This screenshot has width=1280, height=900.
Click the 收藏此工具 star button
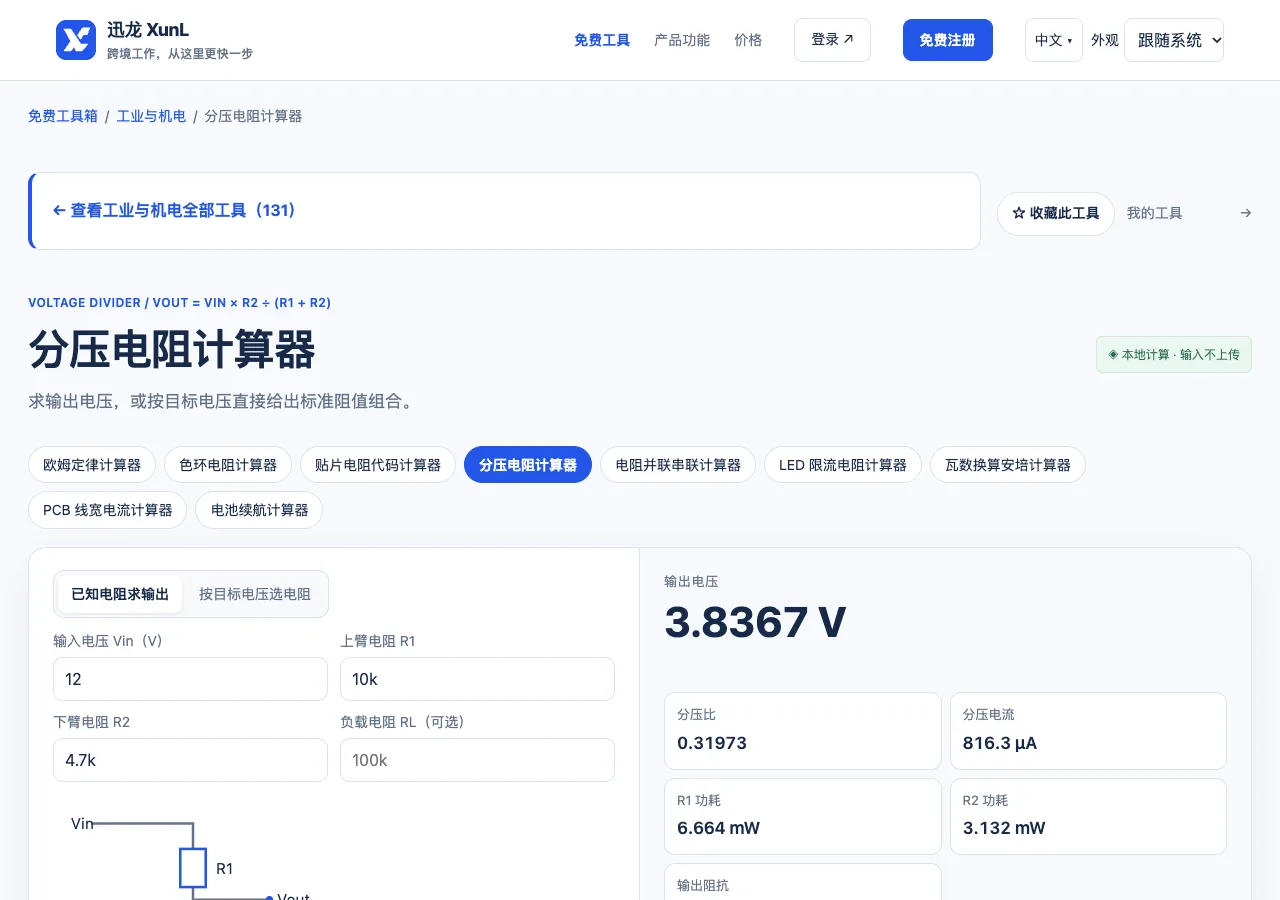(1055, 213)
